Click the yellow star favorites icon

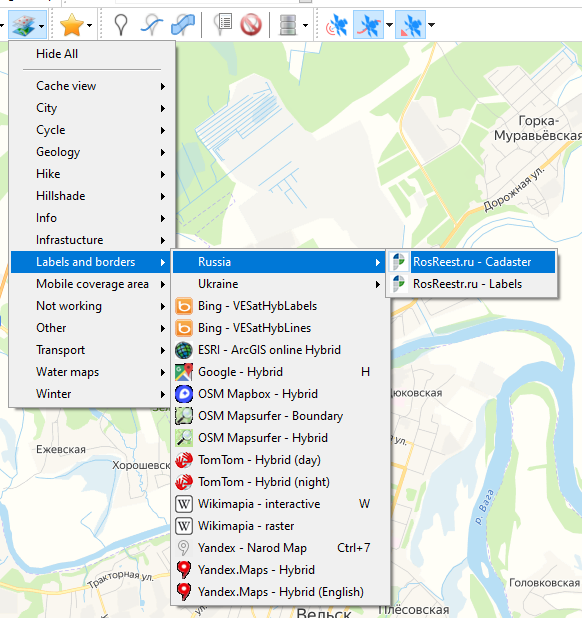point(71,25)
